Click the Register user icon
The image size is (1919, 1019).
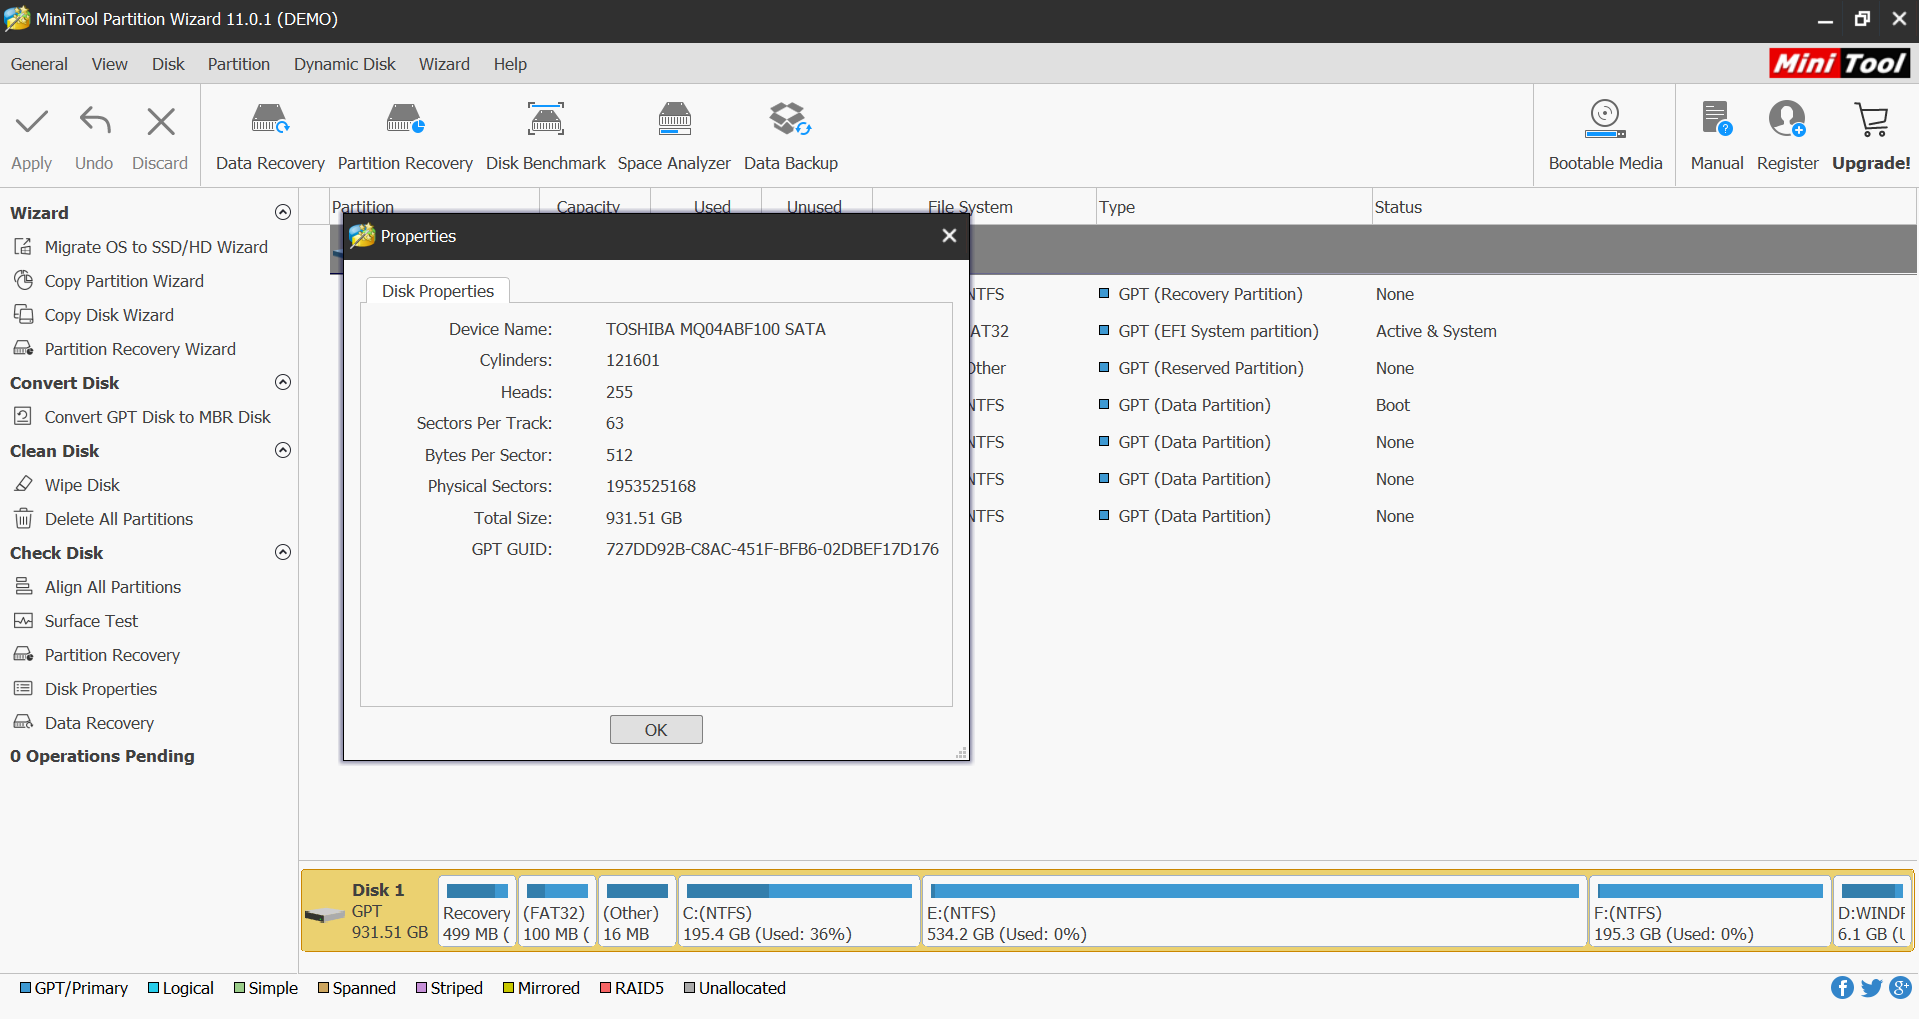(1787, 119)
